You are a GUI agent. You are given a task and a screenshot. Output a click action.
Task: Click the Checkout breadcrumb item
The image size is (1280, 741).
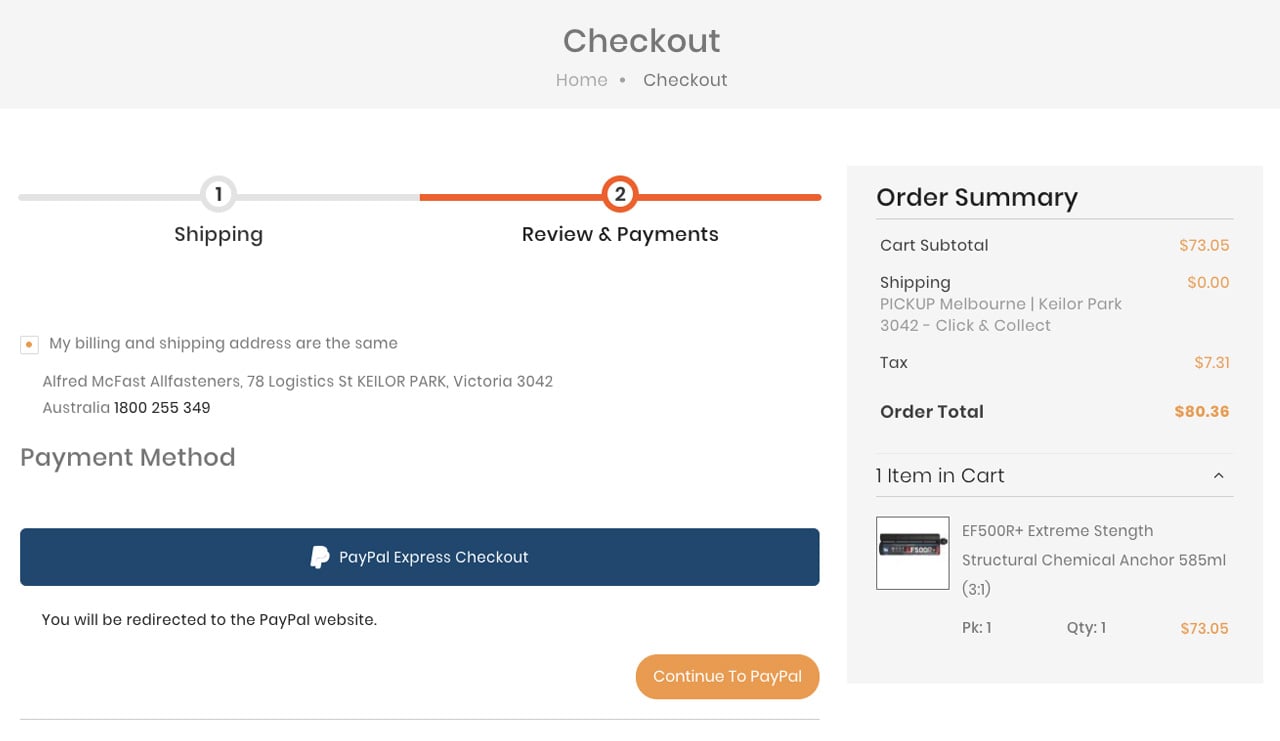pyautogui.click(x=685, y=80)
